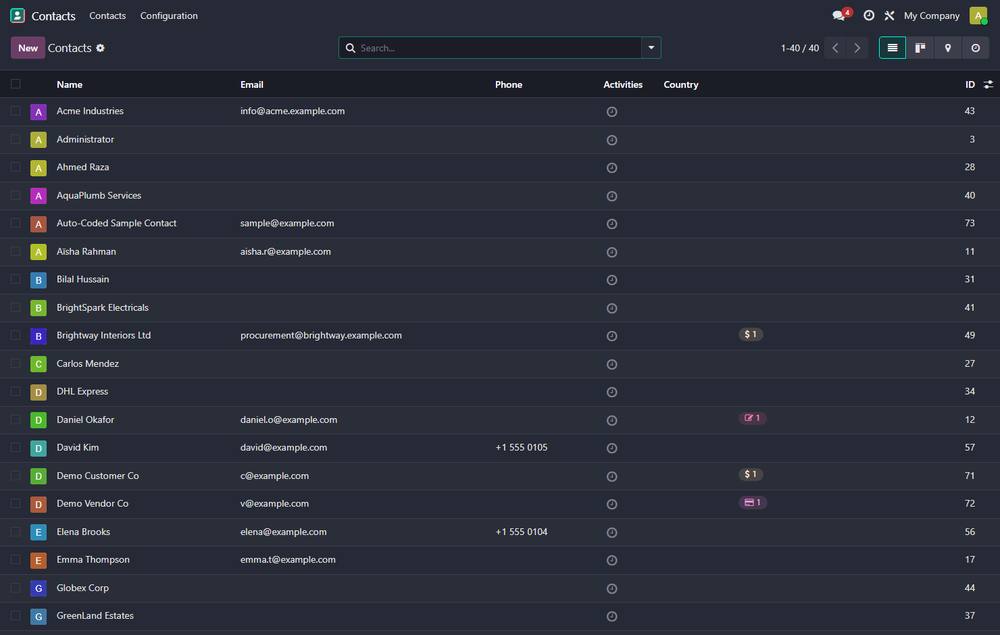
Task: Click the $ 1 badge for Demo Customer Co
Action: point(751,474)
